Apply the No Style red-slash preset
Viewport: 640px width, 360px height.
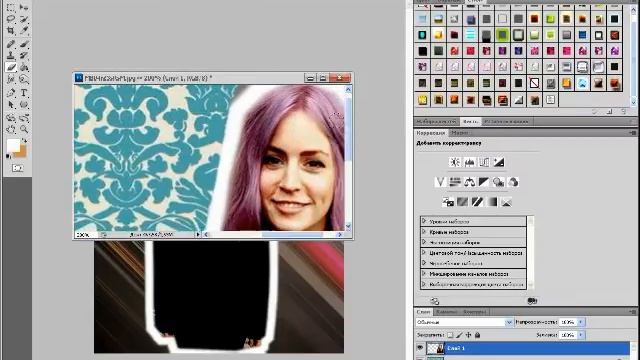[x=534, y=83]
